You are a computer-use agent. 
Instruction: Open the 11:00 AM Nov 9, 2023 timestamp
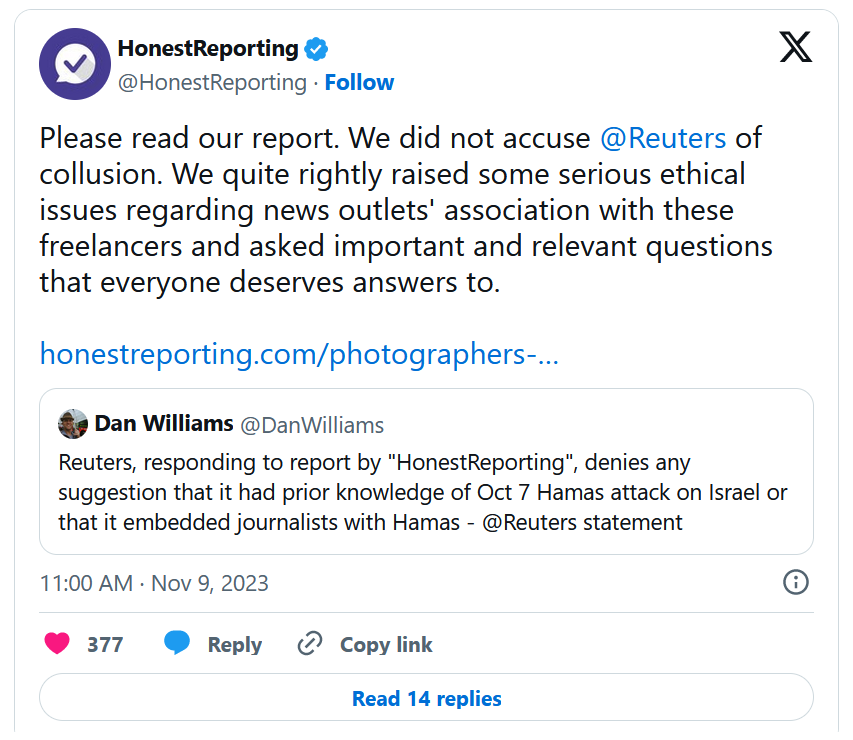pos(154,583)
